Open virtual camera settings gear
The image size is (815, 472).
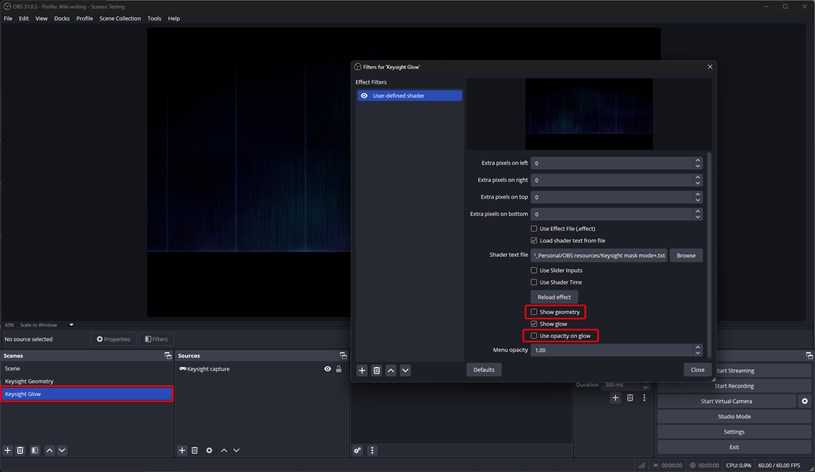805,401
